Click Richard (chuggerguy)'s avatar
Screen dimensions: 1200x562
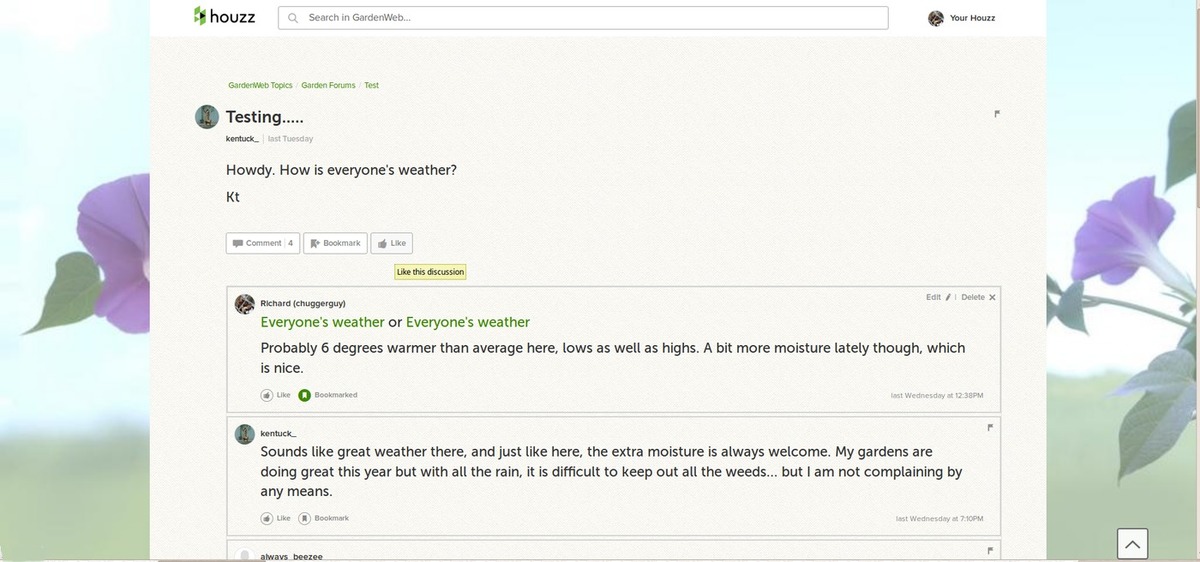pyautogui.click(x=245, y=304)
